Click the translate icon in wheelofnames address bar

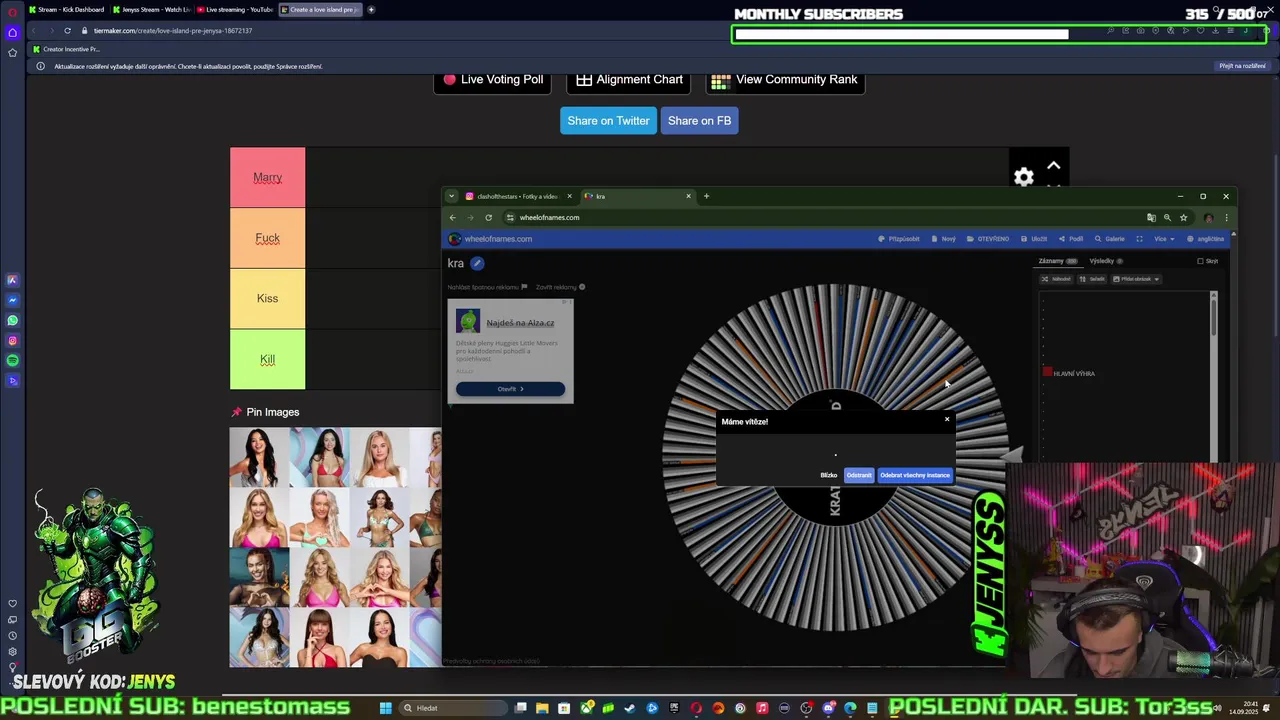point(1151,217)
